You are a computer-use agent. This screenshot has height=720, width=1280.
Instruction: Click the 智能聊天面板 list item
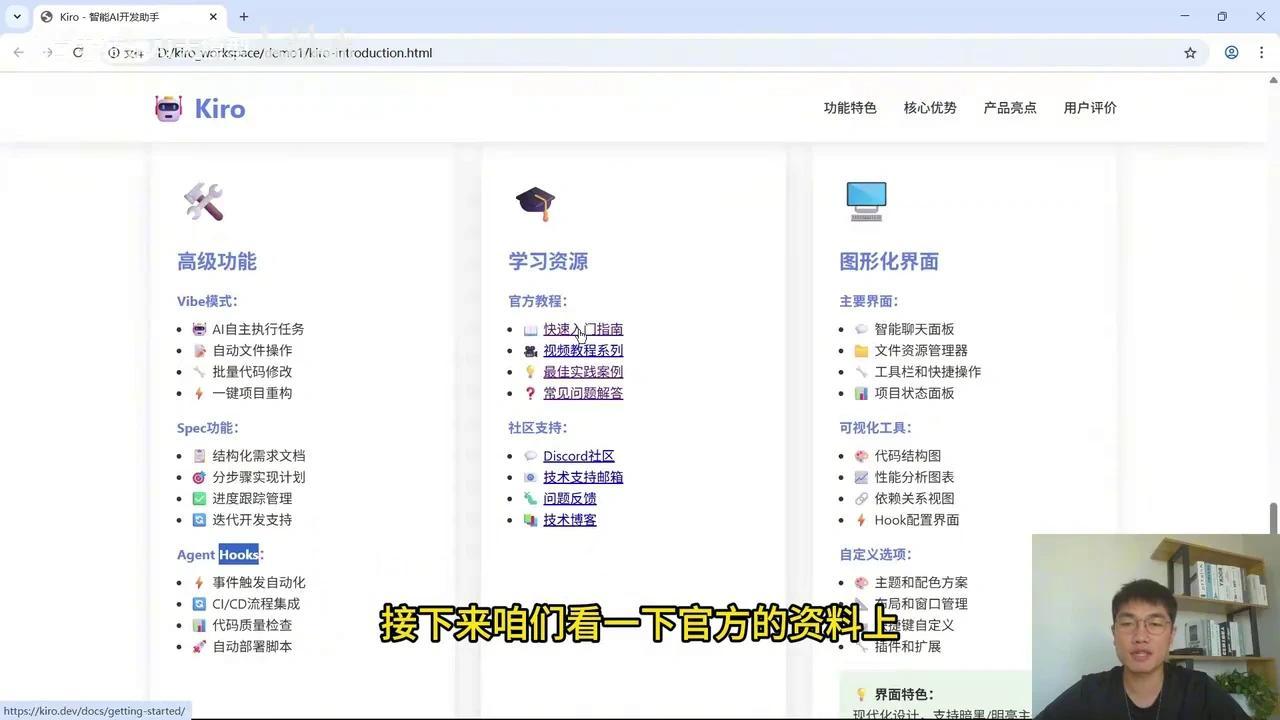click(914, 329)
